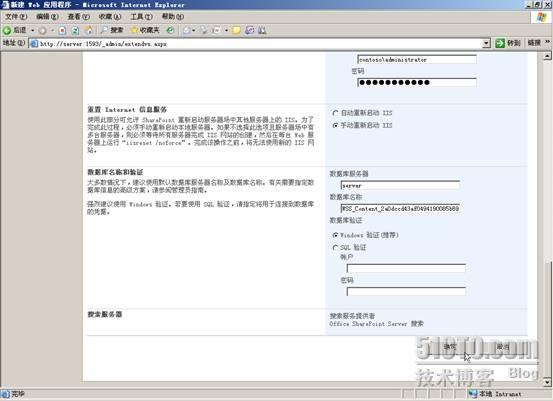Click the OK (确定) button at bottom
Screen dimensions: 553x401
450,347
